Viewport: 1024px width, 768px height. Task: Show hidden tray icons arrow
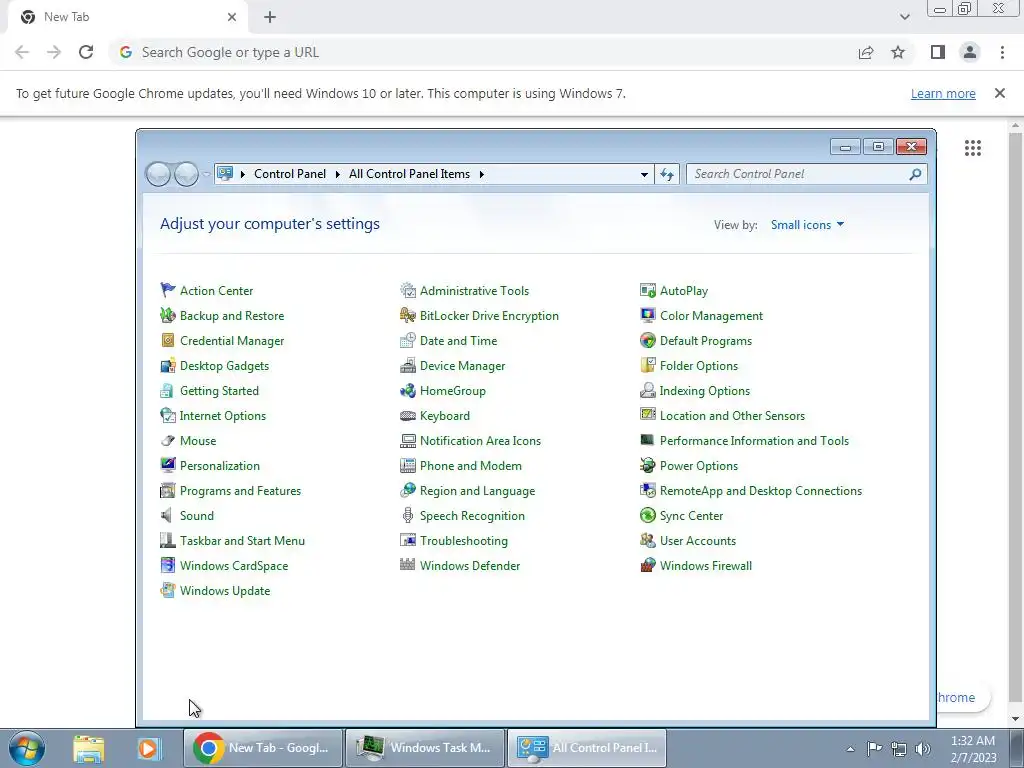850,748
